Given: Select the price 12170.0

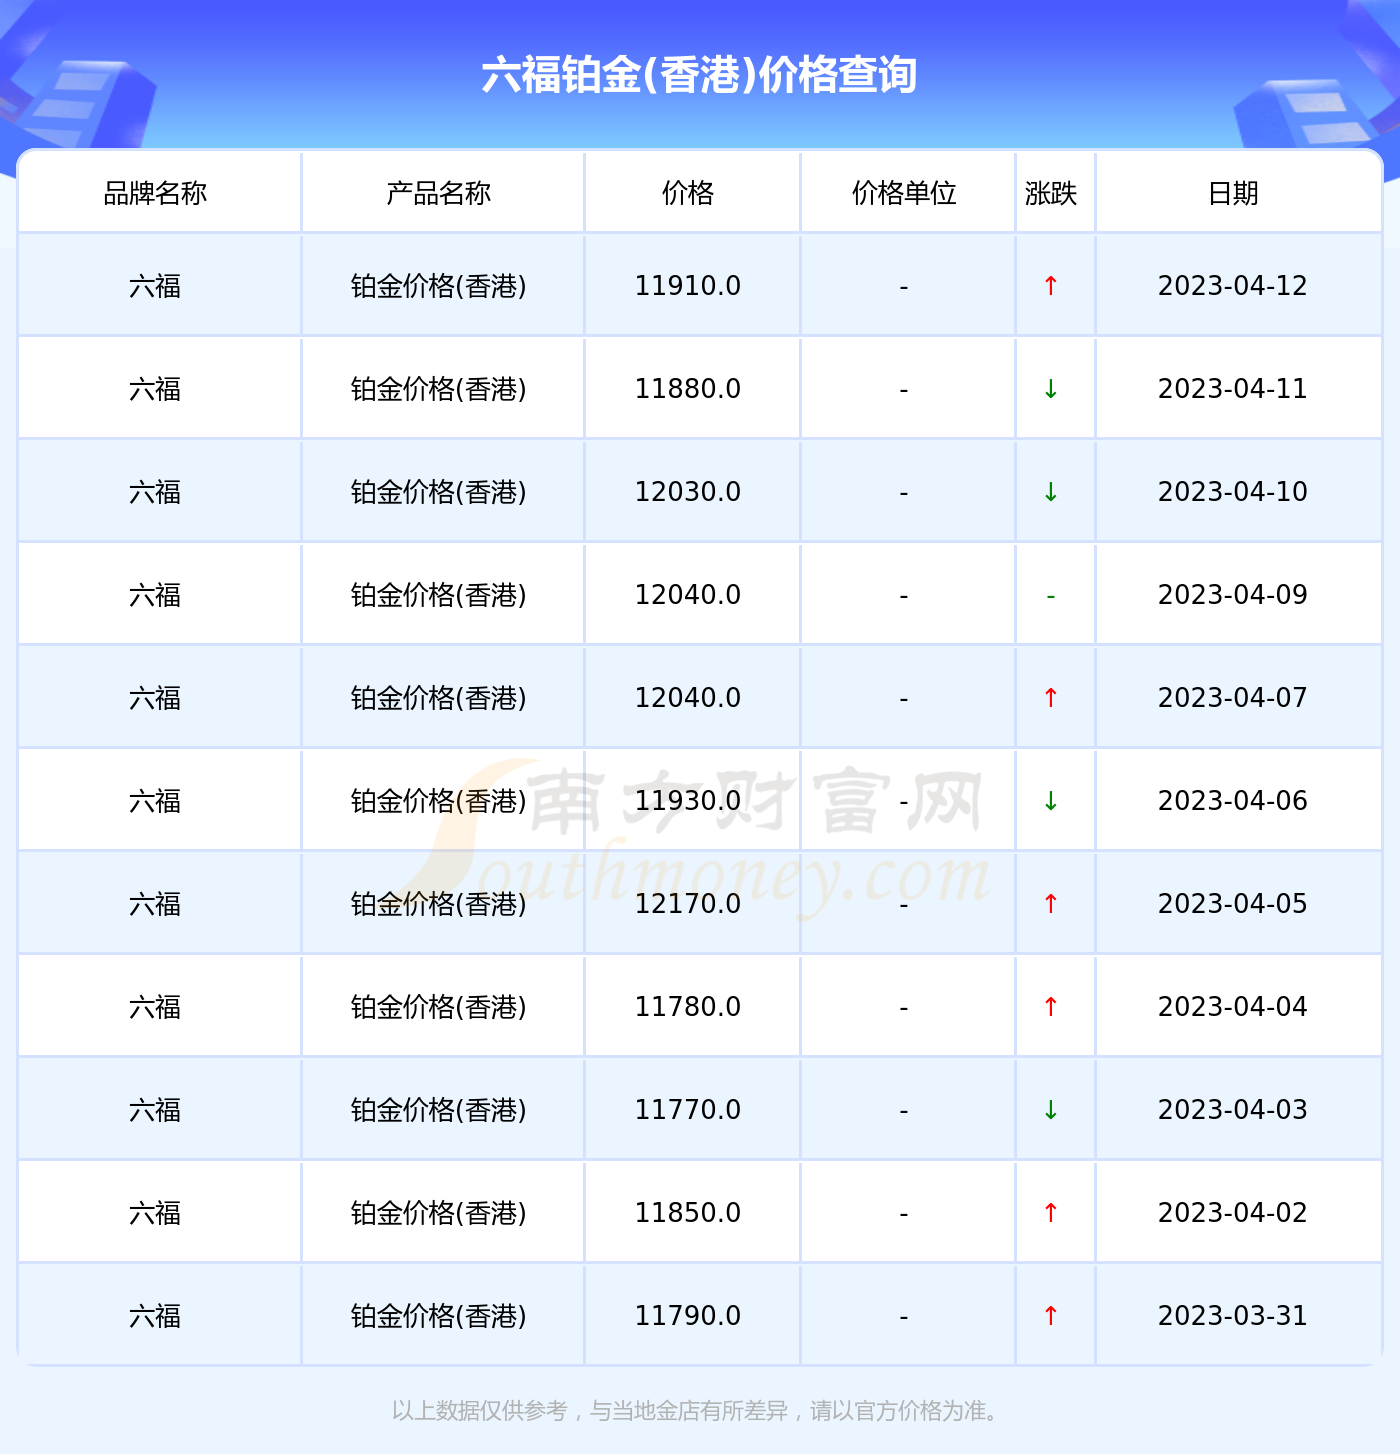Looking at the screenshot, I should pyautogui.click(x=688, y=904).
